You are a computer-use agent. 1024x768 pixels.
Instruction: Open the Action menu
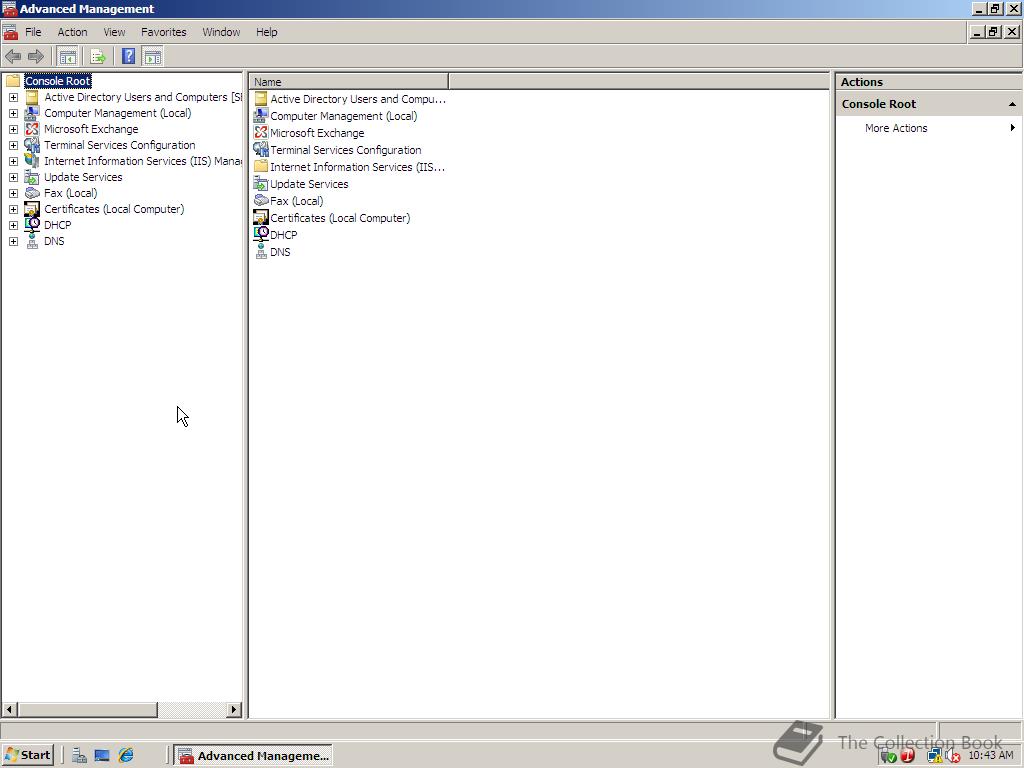[72, 32]
